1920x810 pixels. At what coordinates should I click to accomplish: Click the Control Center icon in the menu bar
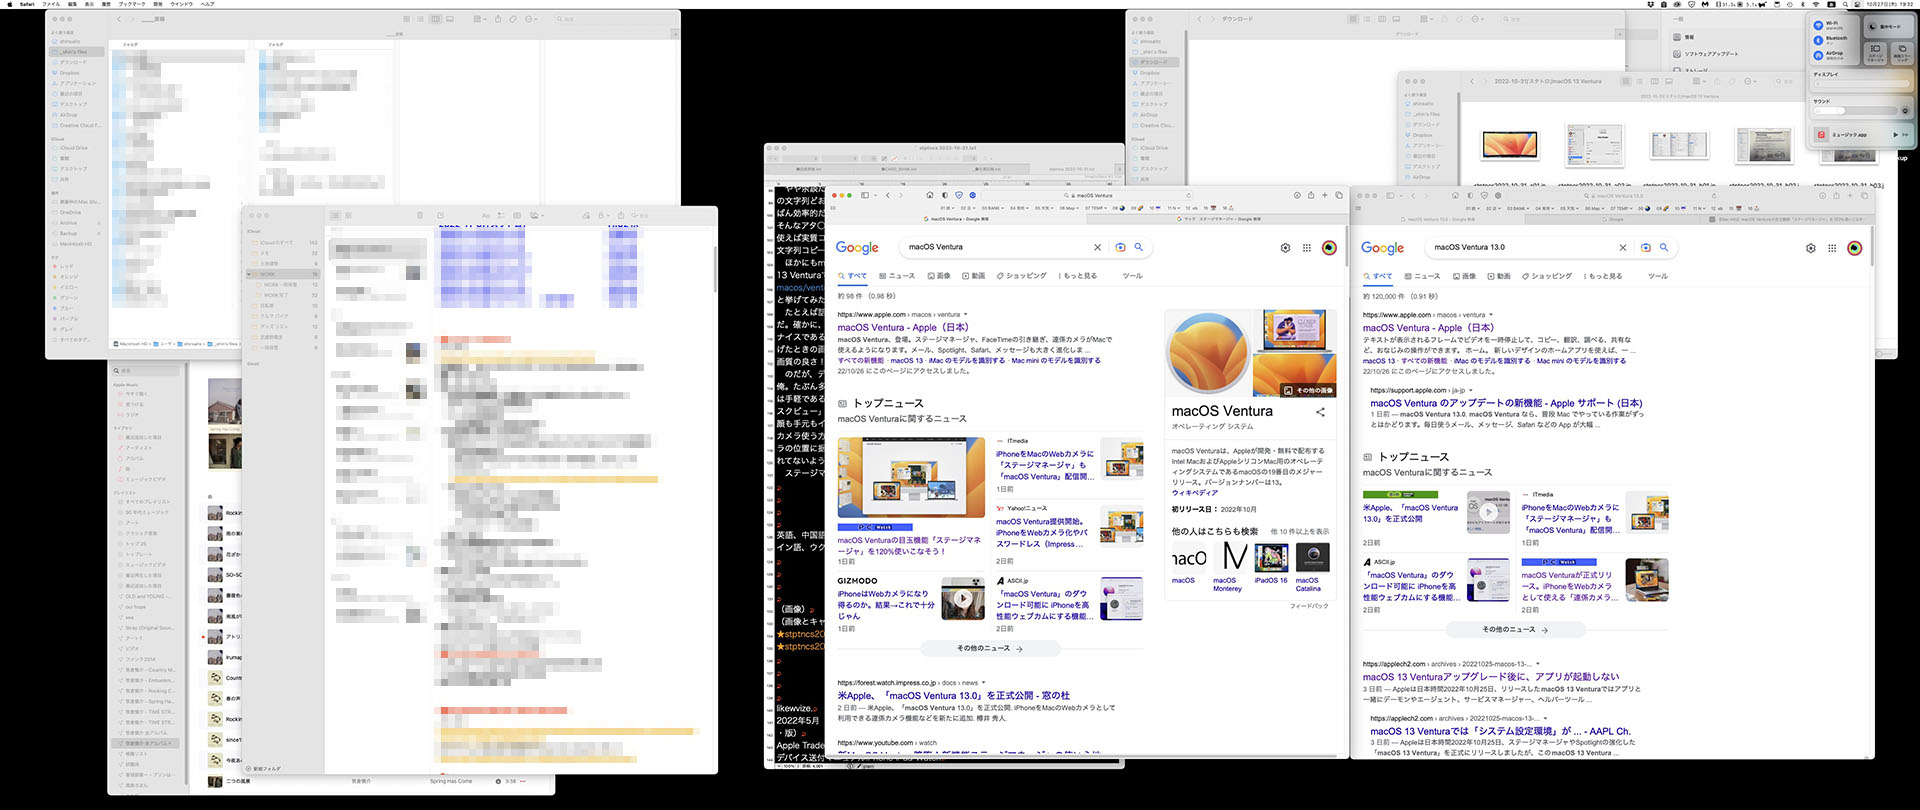point(1857,4)
